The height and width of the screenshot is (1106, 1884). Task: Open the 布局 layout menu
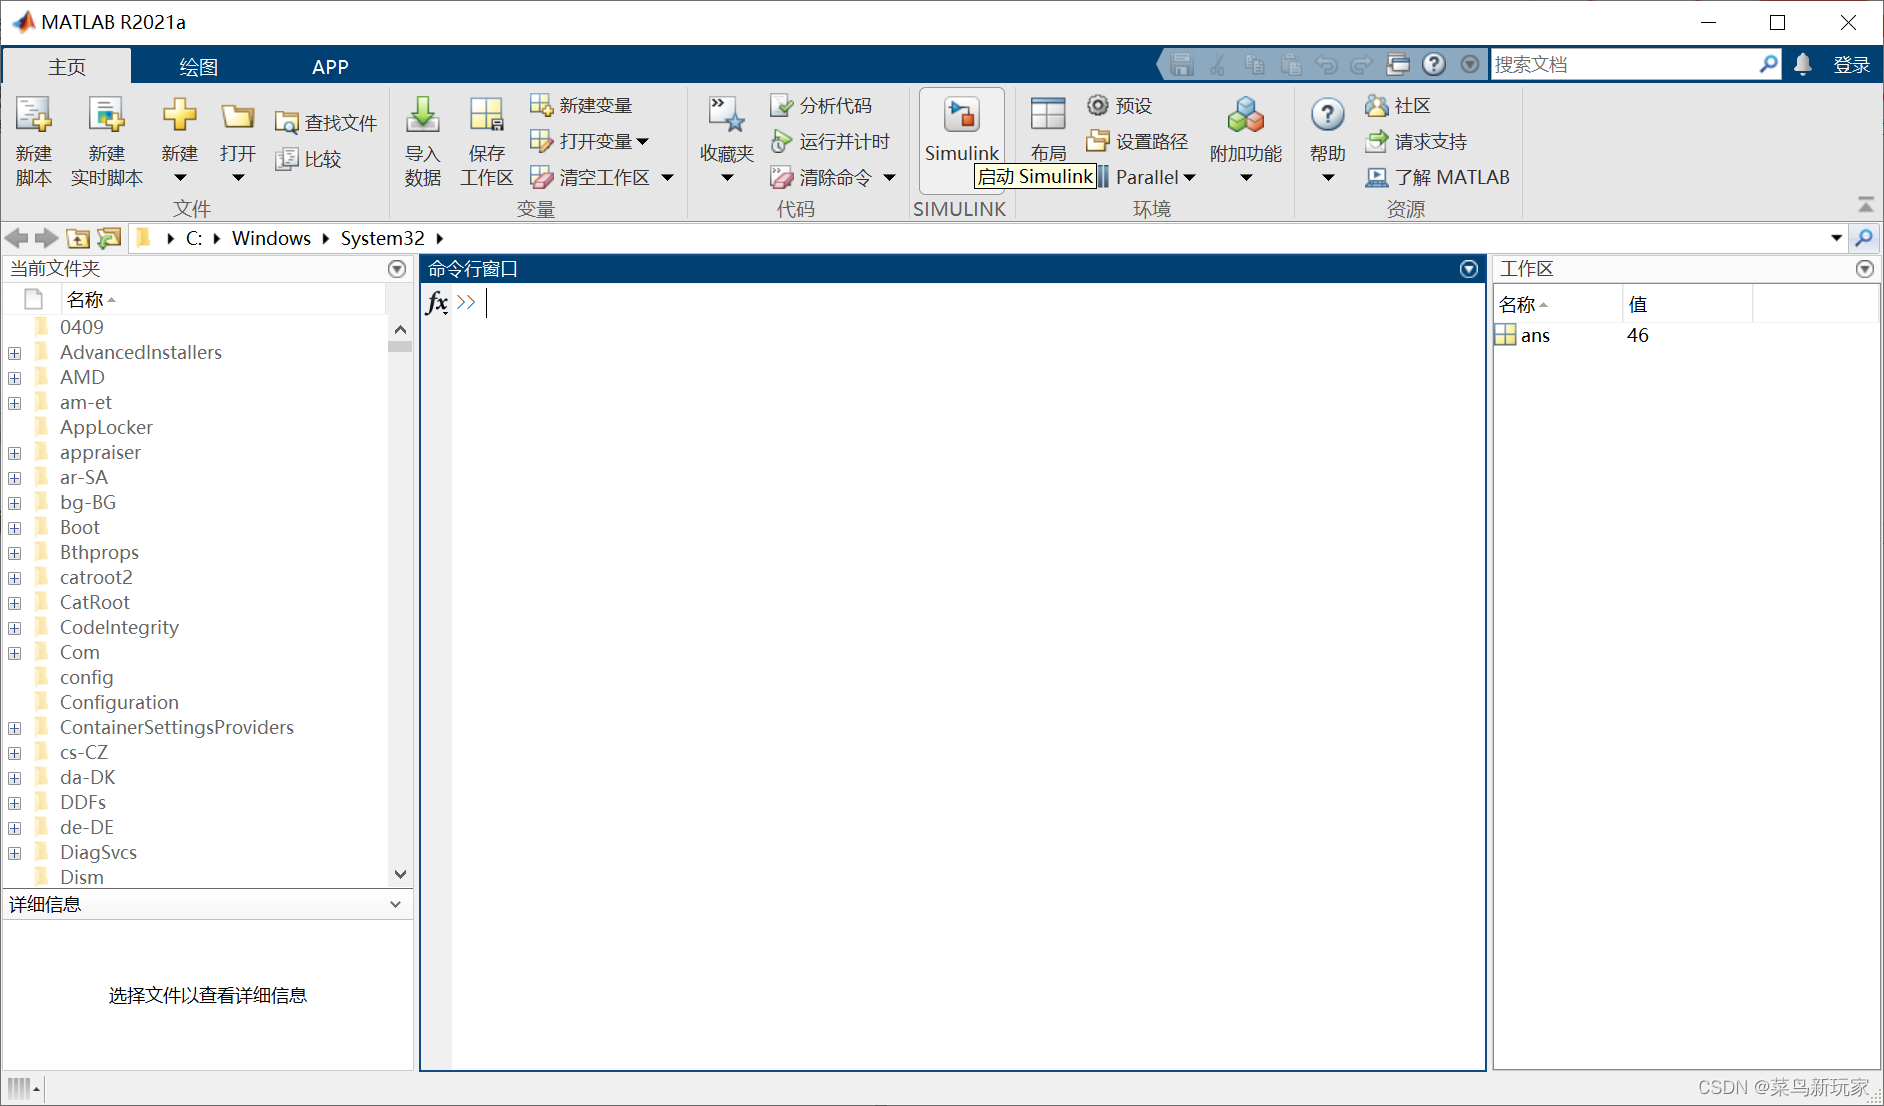click(x=1048, y=130)
